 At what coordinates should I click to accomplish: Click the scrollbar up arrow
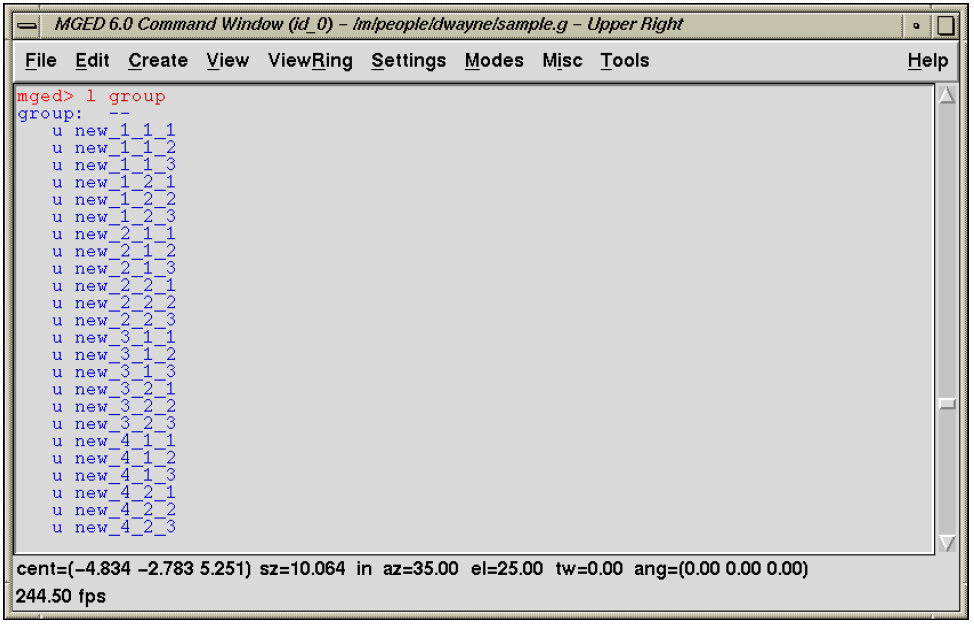pyautogui.click(x=947, y=96)
